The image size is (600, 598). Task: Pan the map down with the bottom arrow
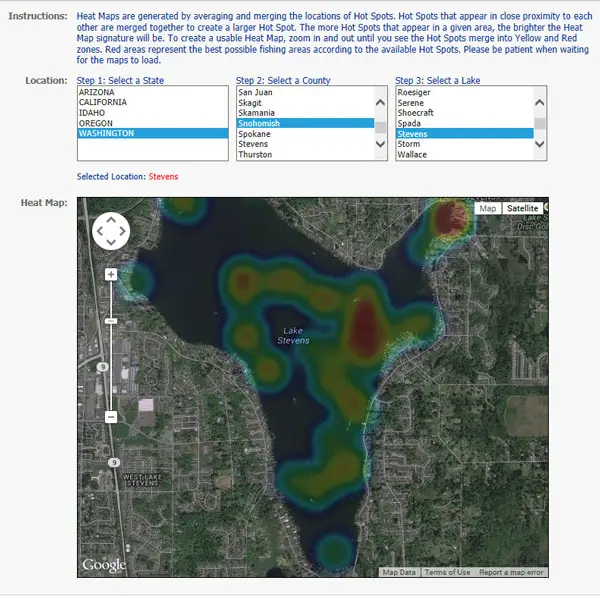click(x=111, y=242)
